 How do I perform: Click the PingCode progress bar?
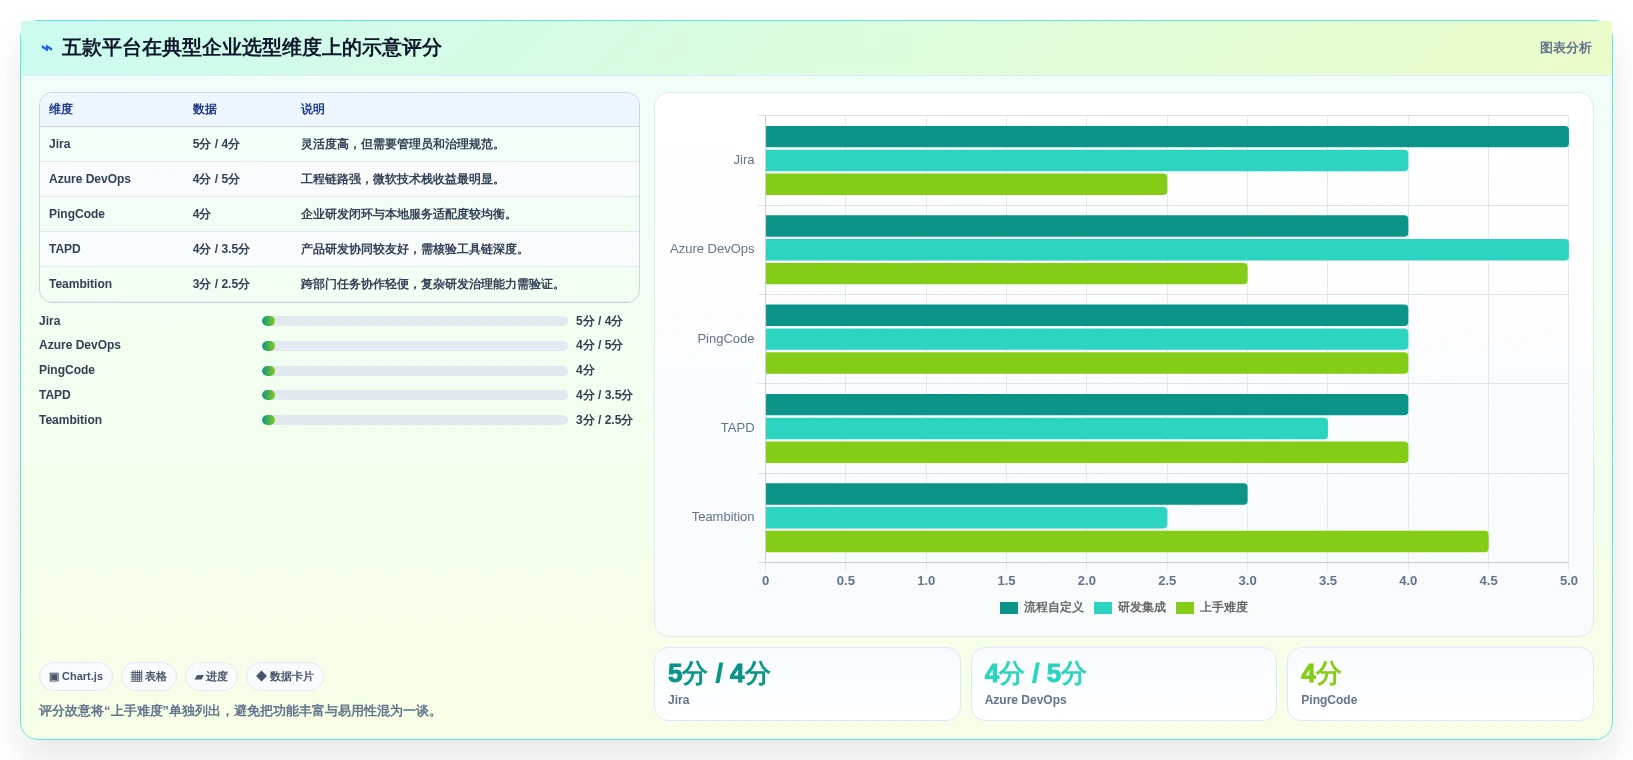(x=415, y=371)
